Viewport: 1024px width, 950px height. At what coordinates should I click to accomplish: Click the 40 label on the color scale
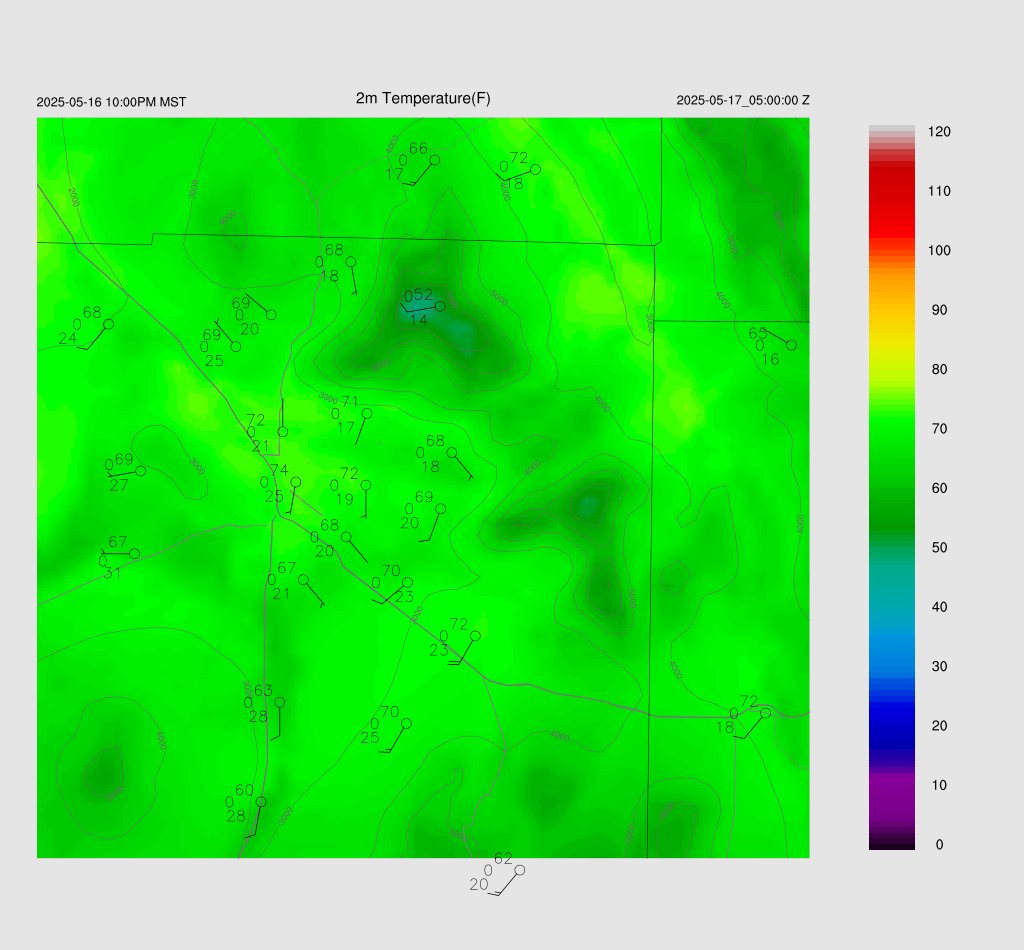(x=939, y=607)
